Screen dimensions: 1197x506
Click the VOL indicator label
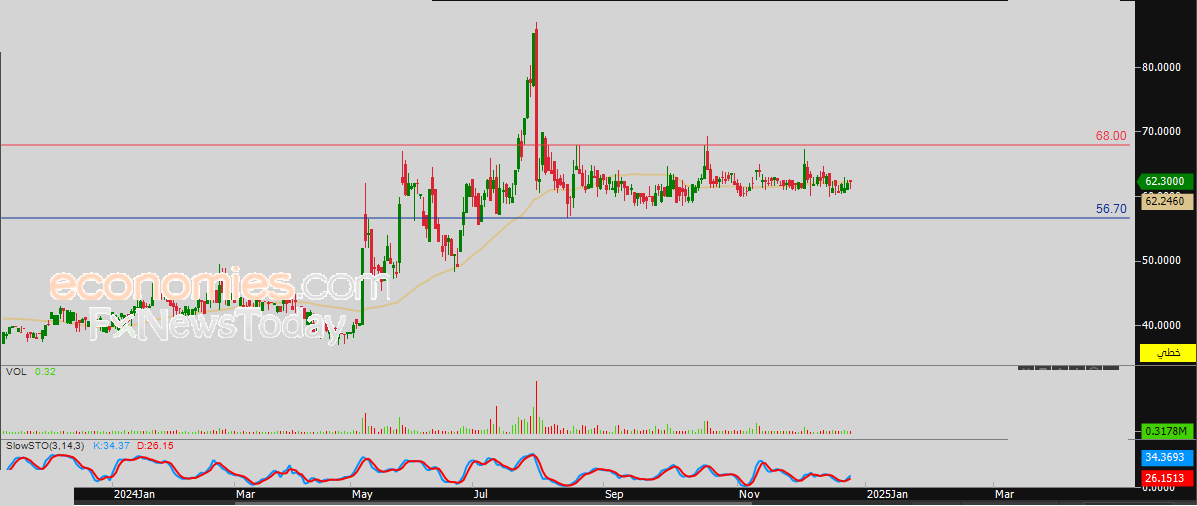(x=16, y=372)
